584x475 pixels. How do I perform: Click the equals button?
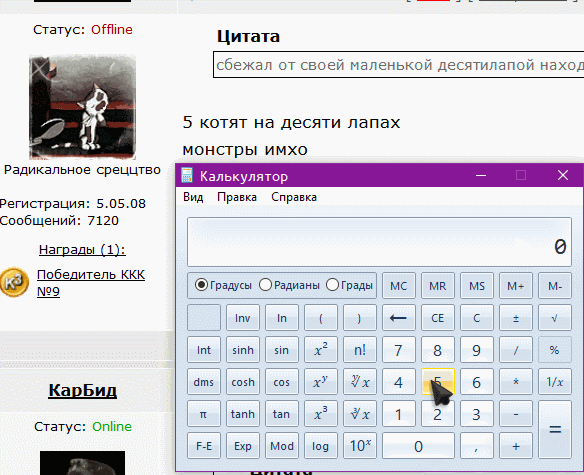(555, 430)
